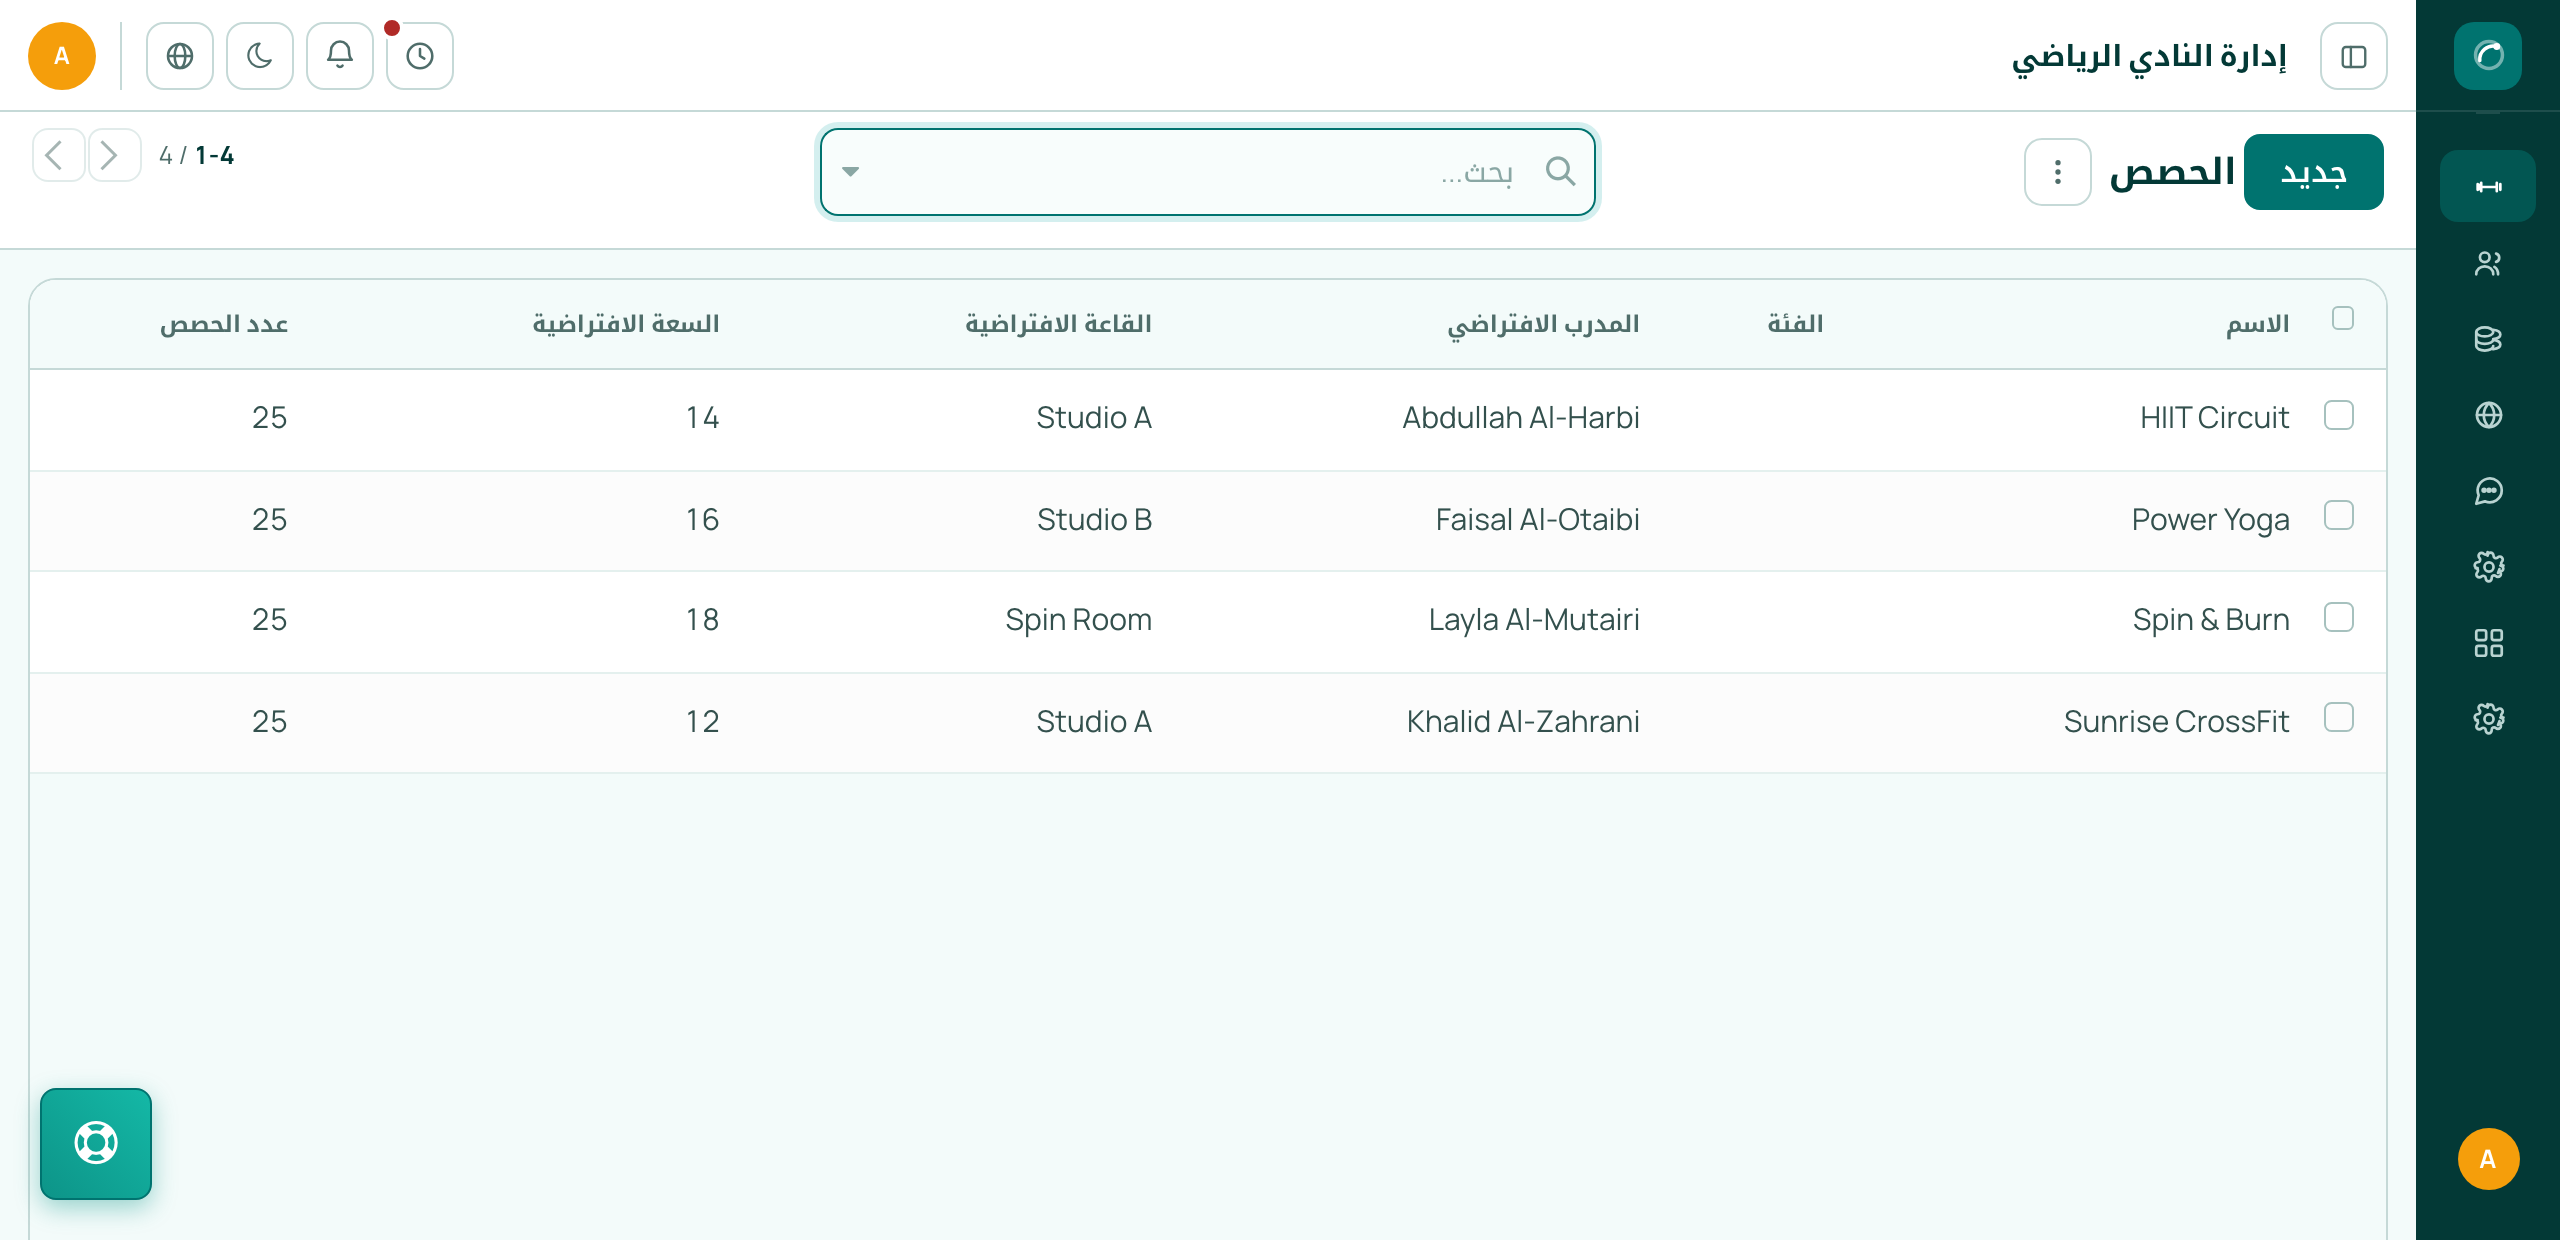This screenshot has width=2560, height=1240.
Task: Click trainer Layla Al-Mutairi cell
Action: point(1534,620)
